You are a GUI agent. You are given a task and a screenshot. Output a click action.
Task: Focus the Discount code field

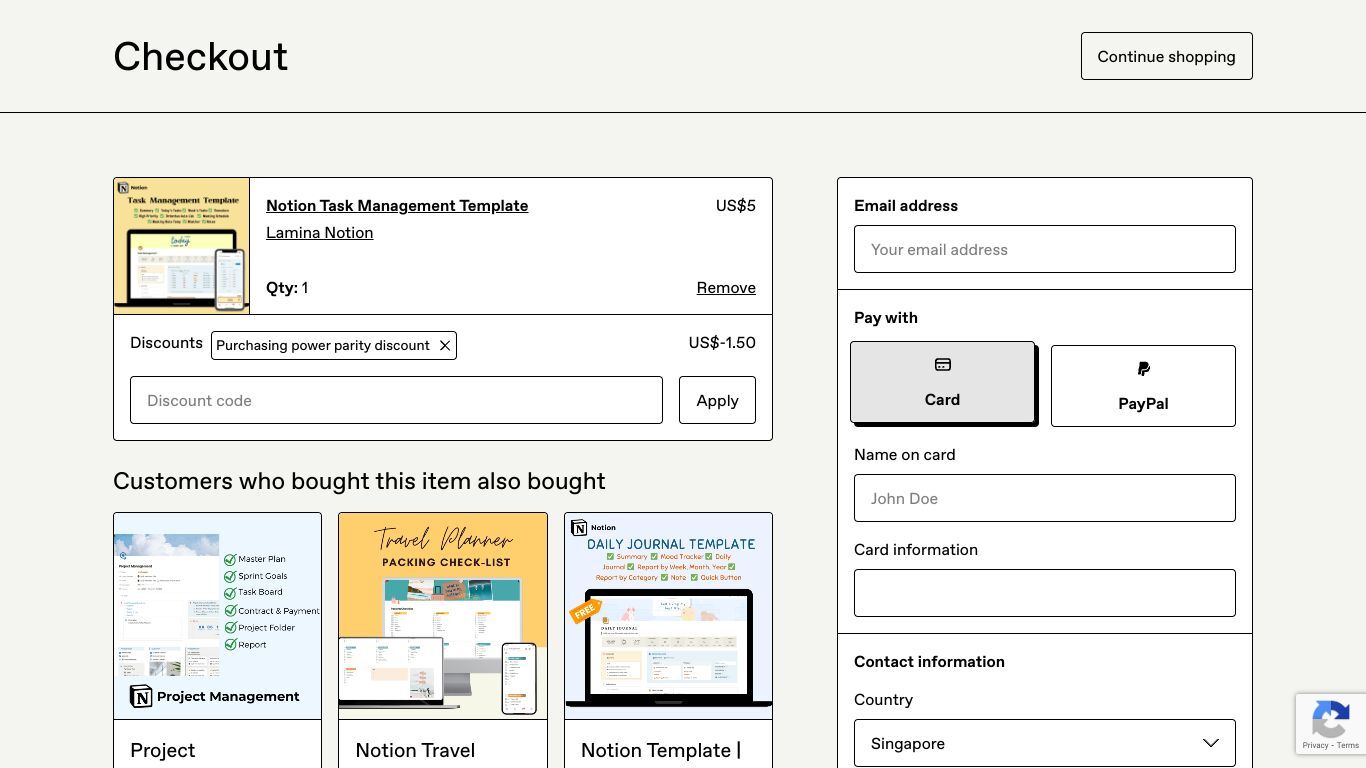pyautogui.click(x=396, y=400)
